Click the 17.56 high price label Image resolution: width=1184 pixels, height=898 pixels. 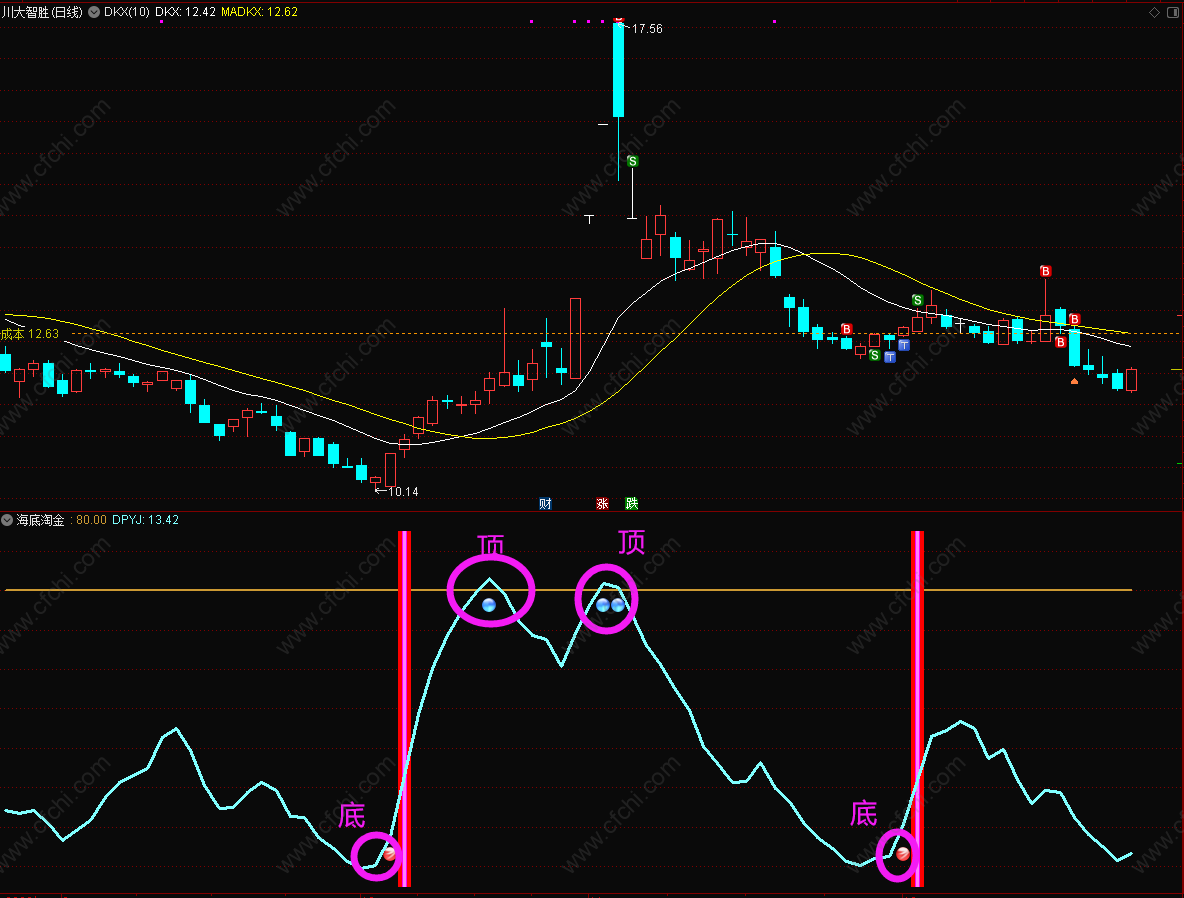647,29
